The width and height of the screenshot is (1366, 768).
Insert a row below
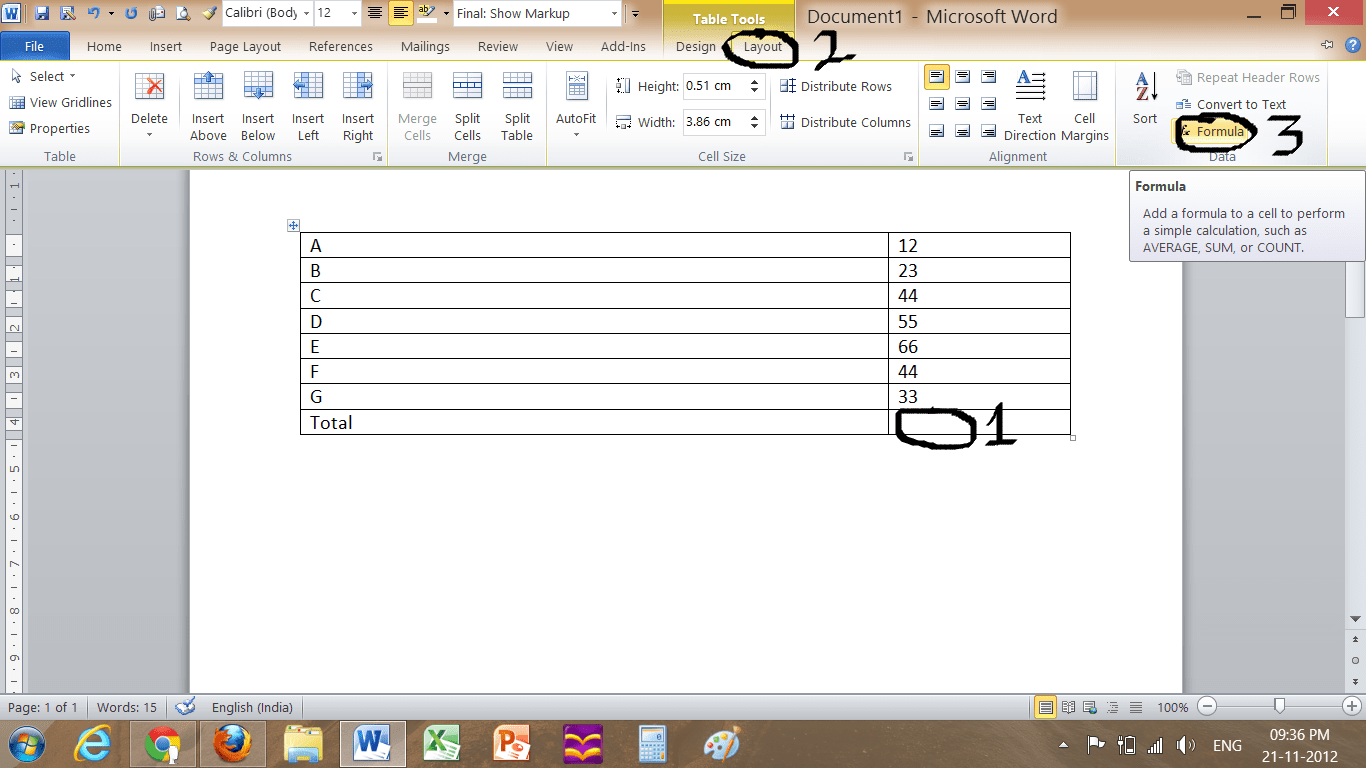pyautogui.click(x=258, y=107)
